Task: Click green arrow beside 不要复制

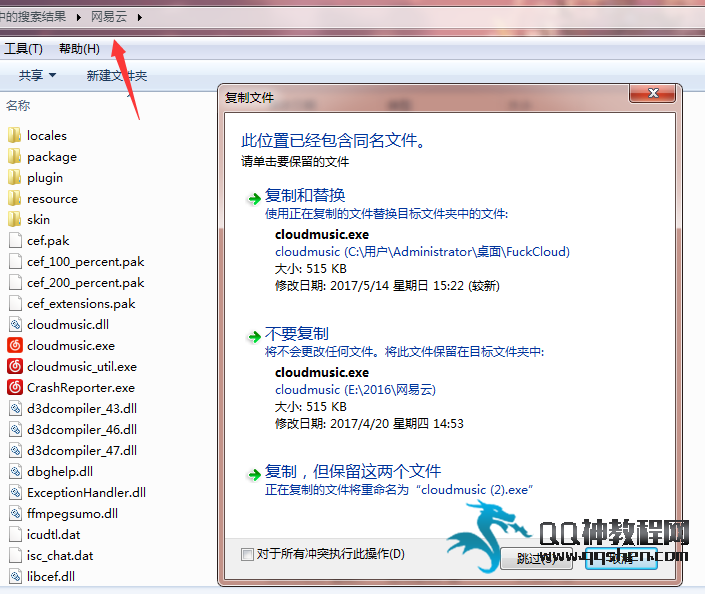Action: 254,336
